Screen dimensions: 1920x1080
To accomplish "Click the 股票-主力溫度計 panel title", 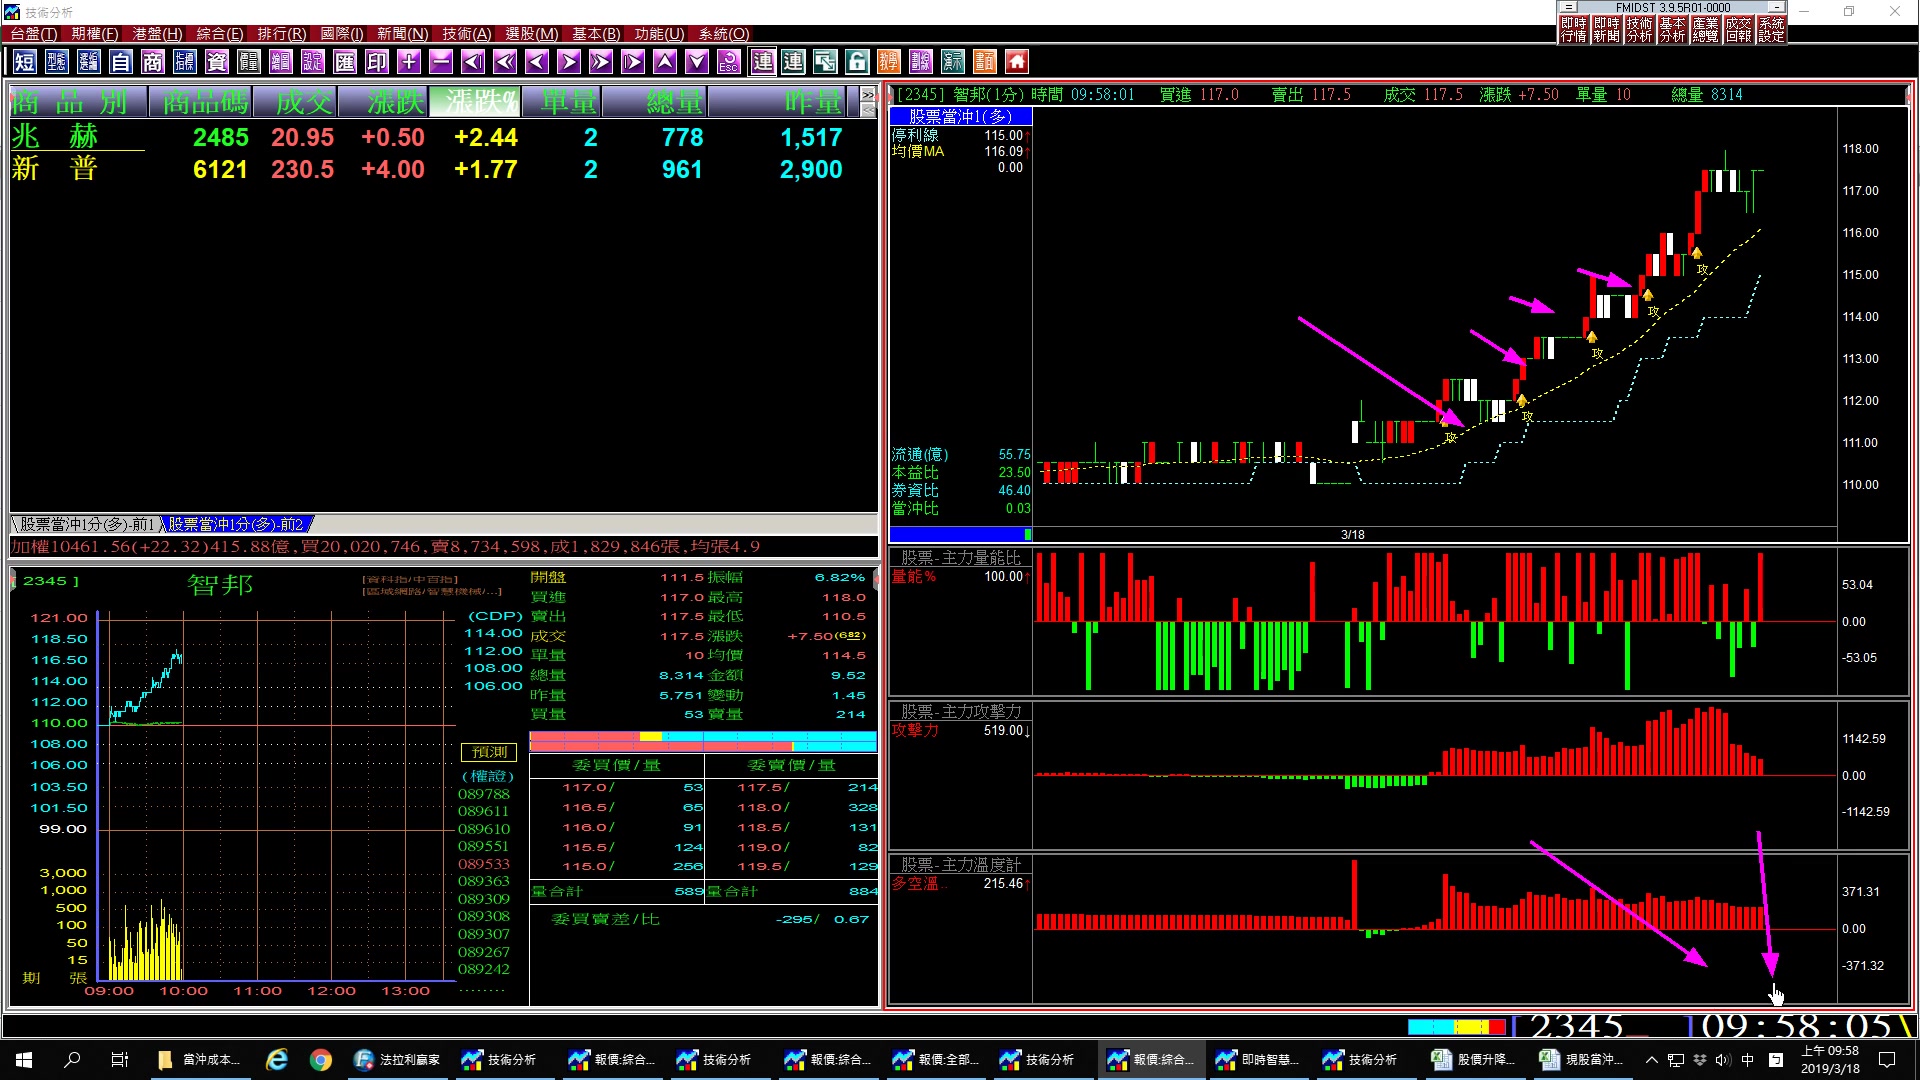I will pos(961,865).
